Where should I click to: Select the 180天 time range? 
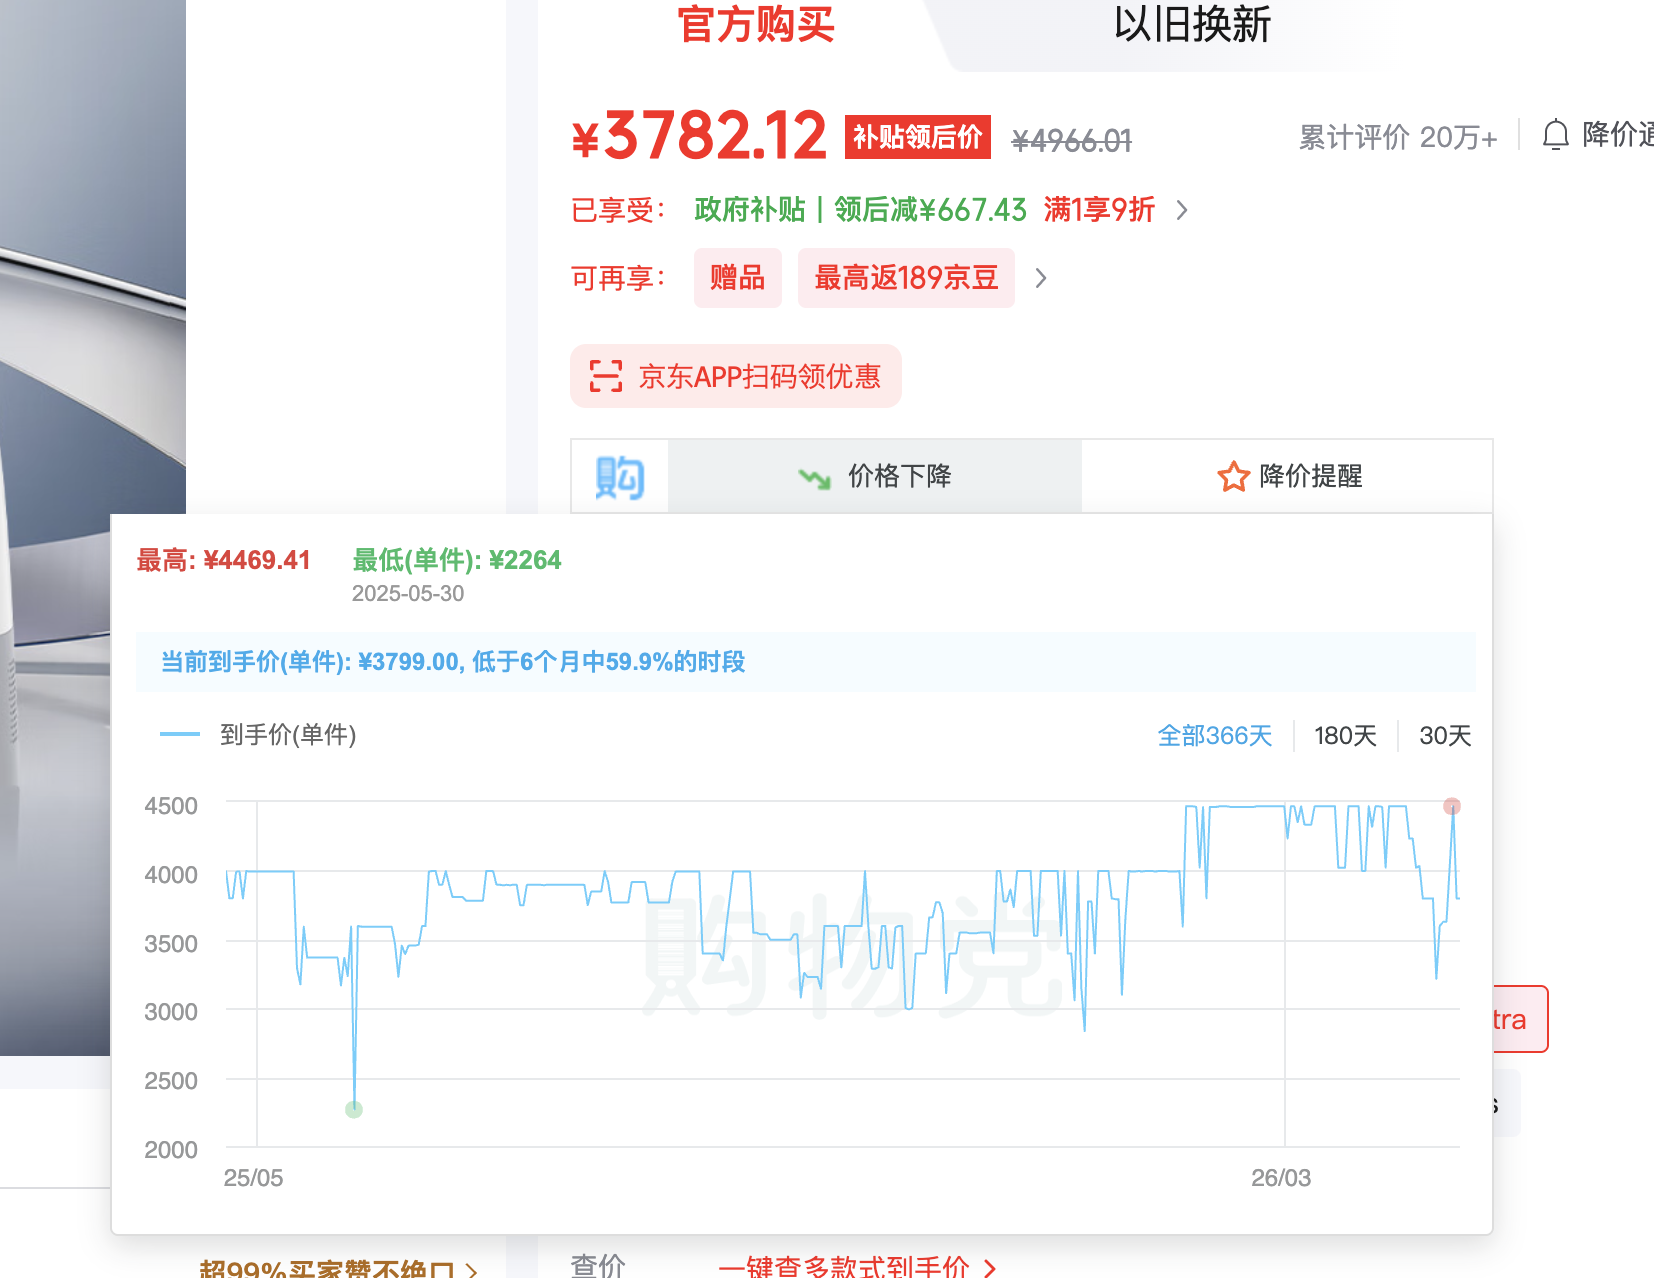point(1345,736)
